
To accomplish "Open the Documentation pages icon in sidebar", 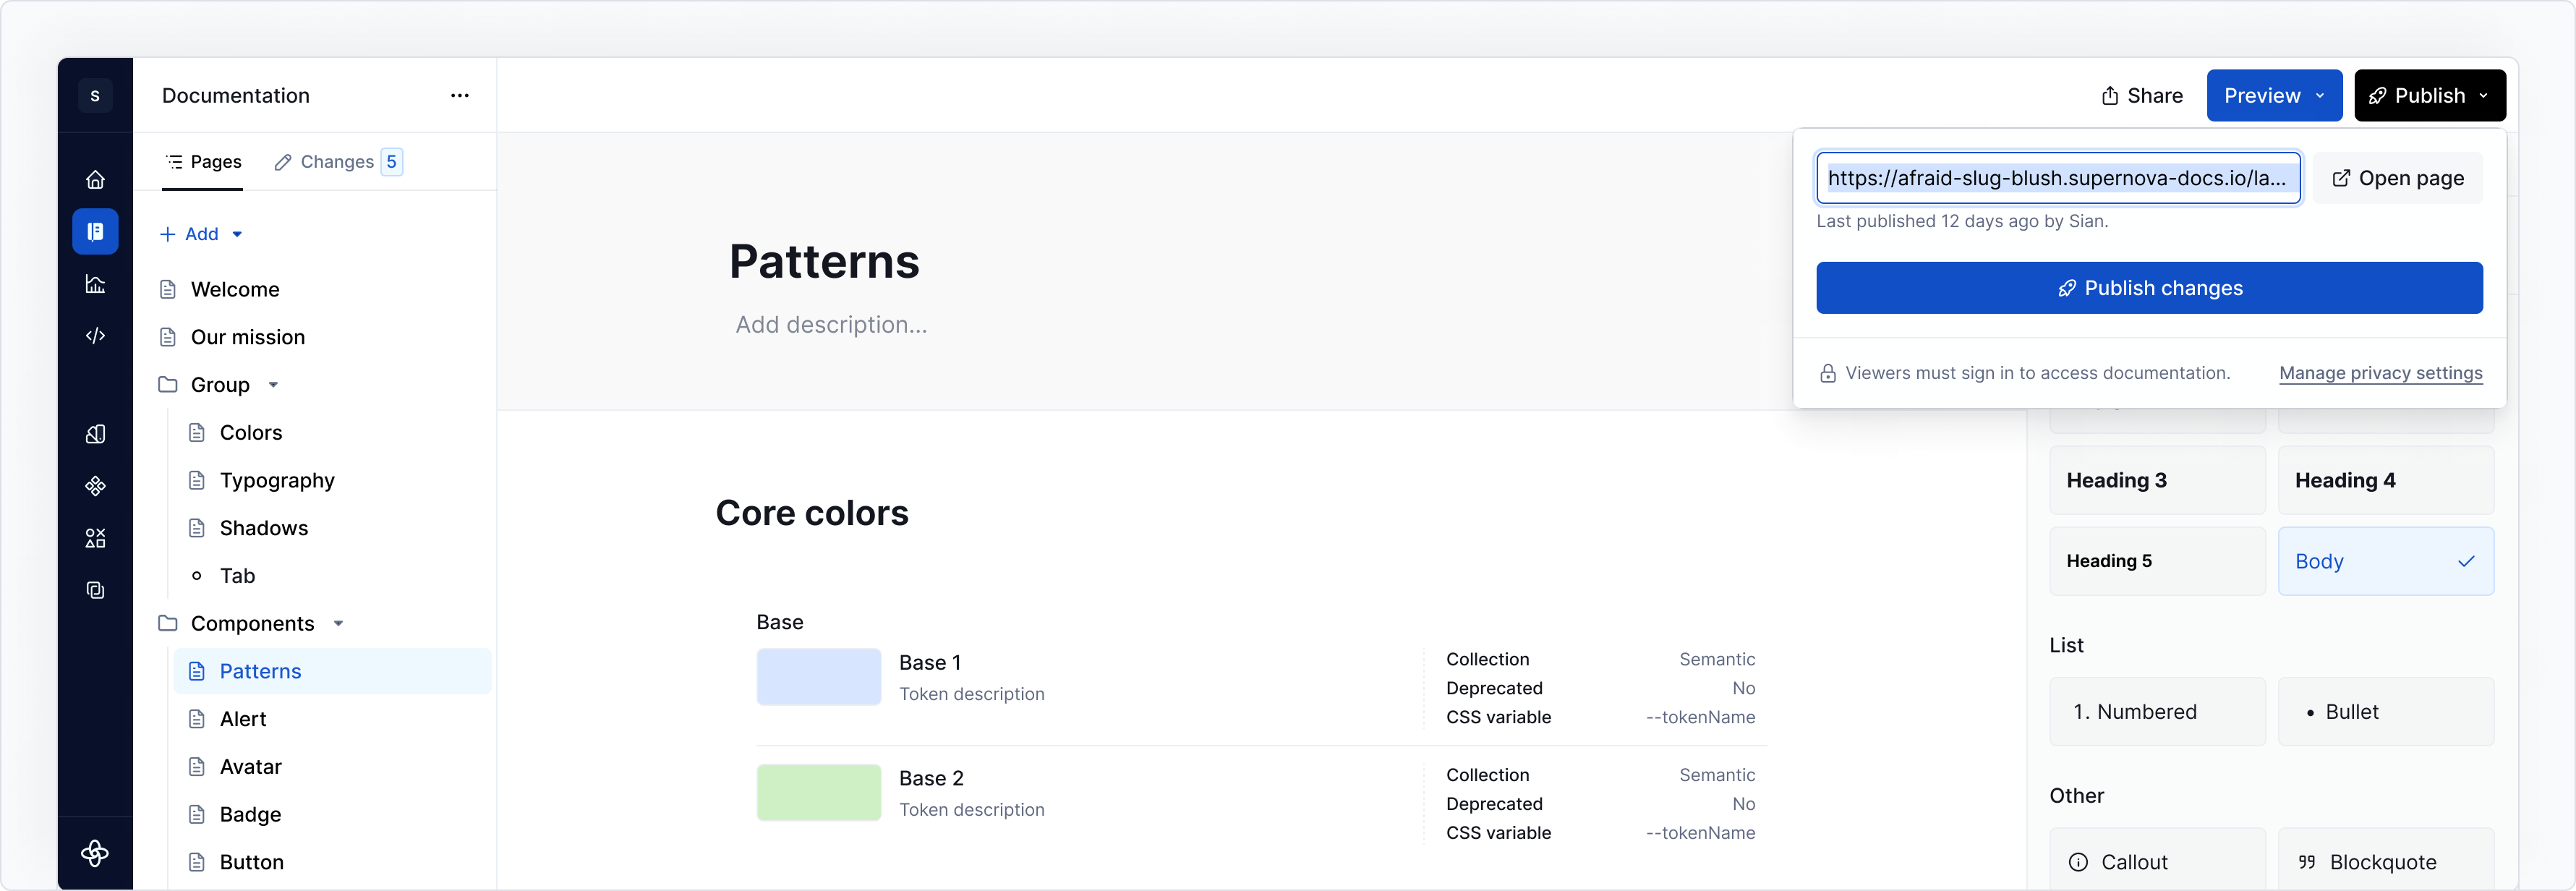I will click(95, 231).
